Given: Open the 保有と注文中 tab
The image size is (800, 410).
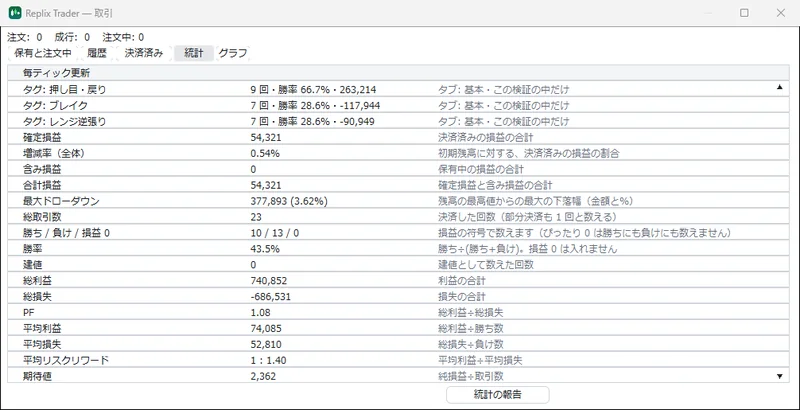Looking at the screenshot, I should (x=43, y=53).
